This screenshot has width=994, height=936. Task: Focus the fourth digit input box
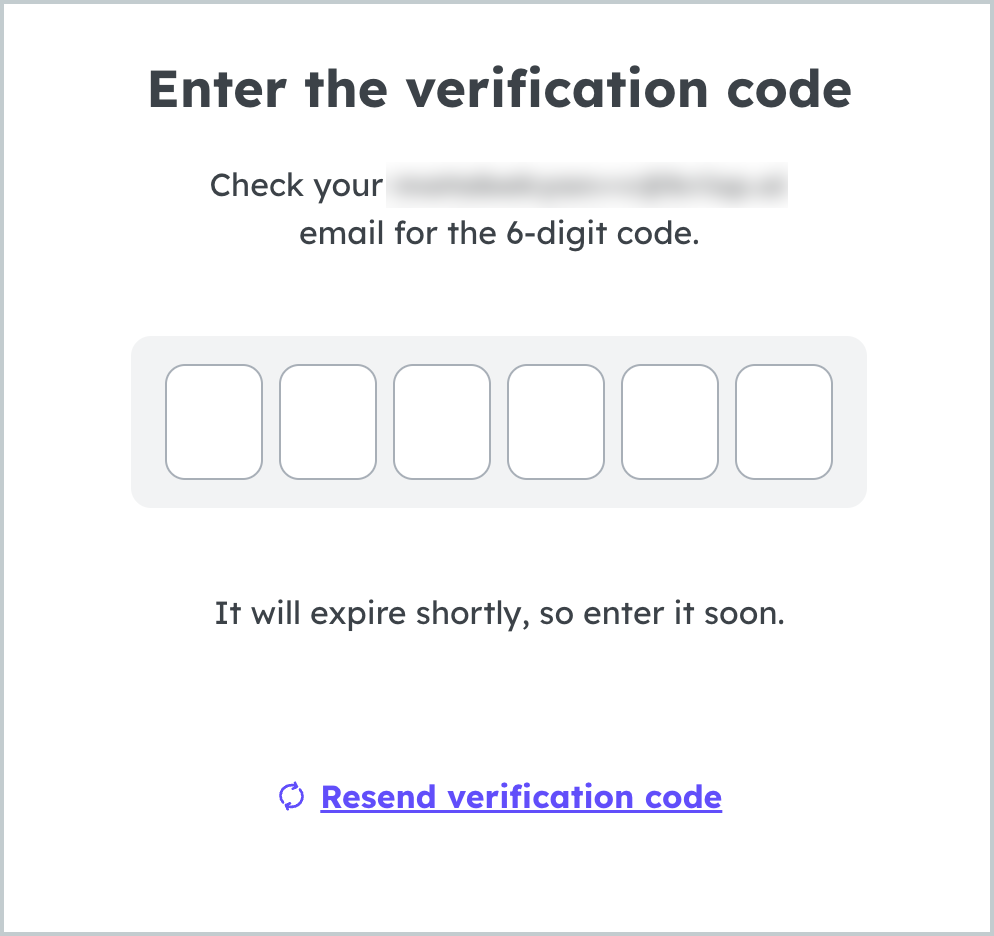coord(556,422)
